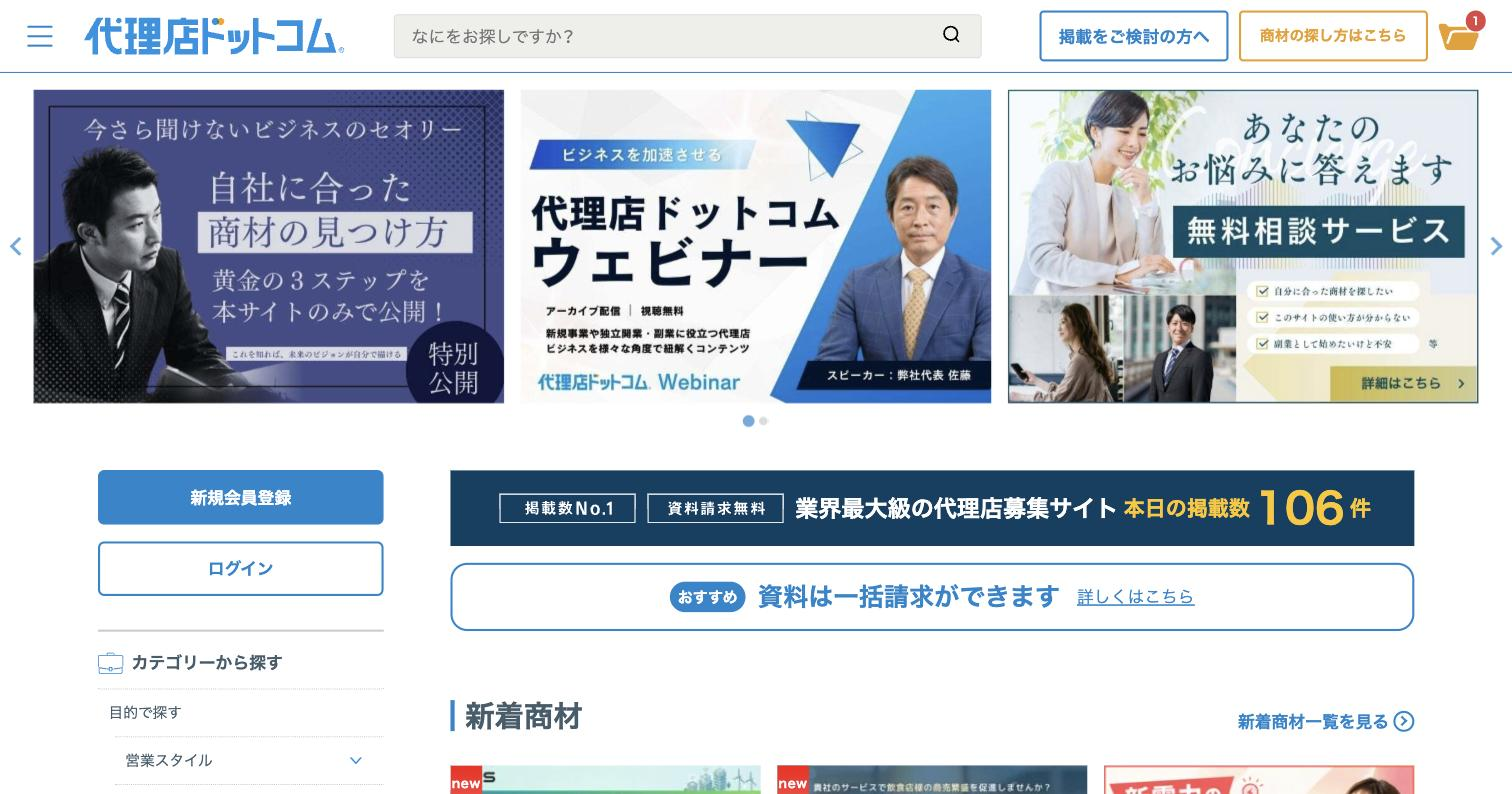
Task: Open the third new product card
Action: [1259, 780]
